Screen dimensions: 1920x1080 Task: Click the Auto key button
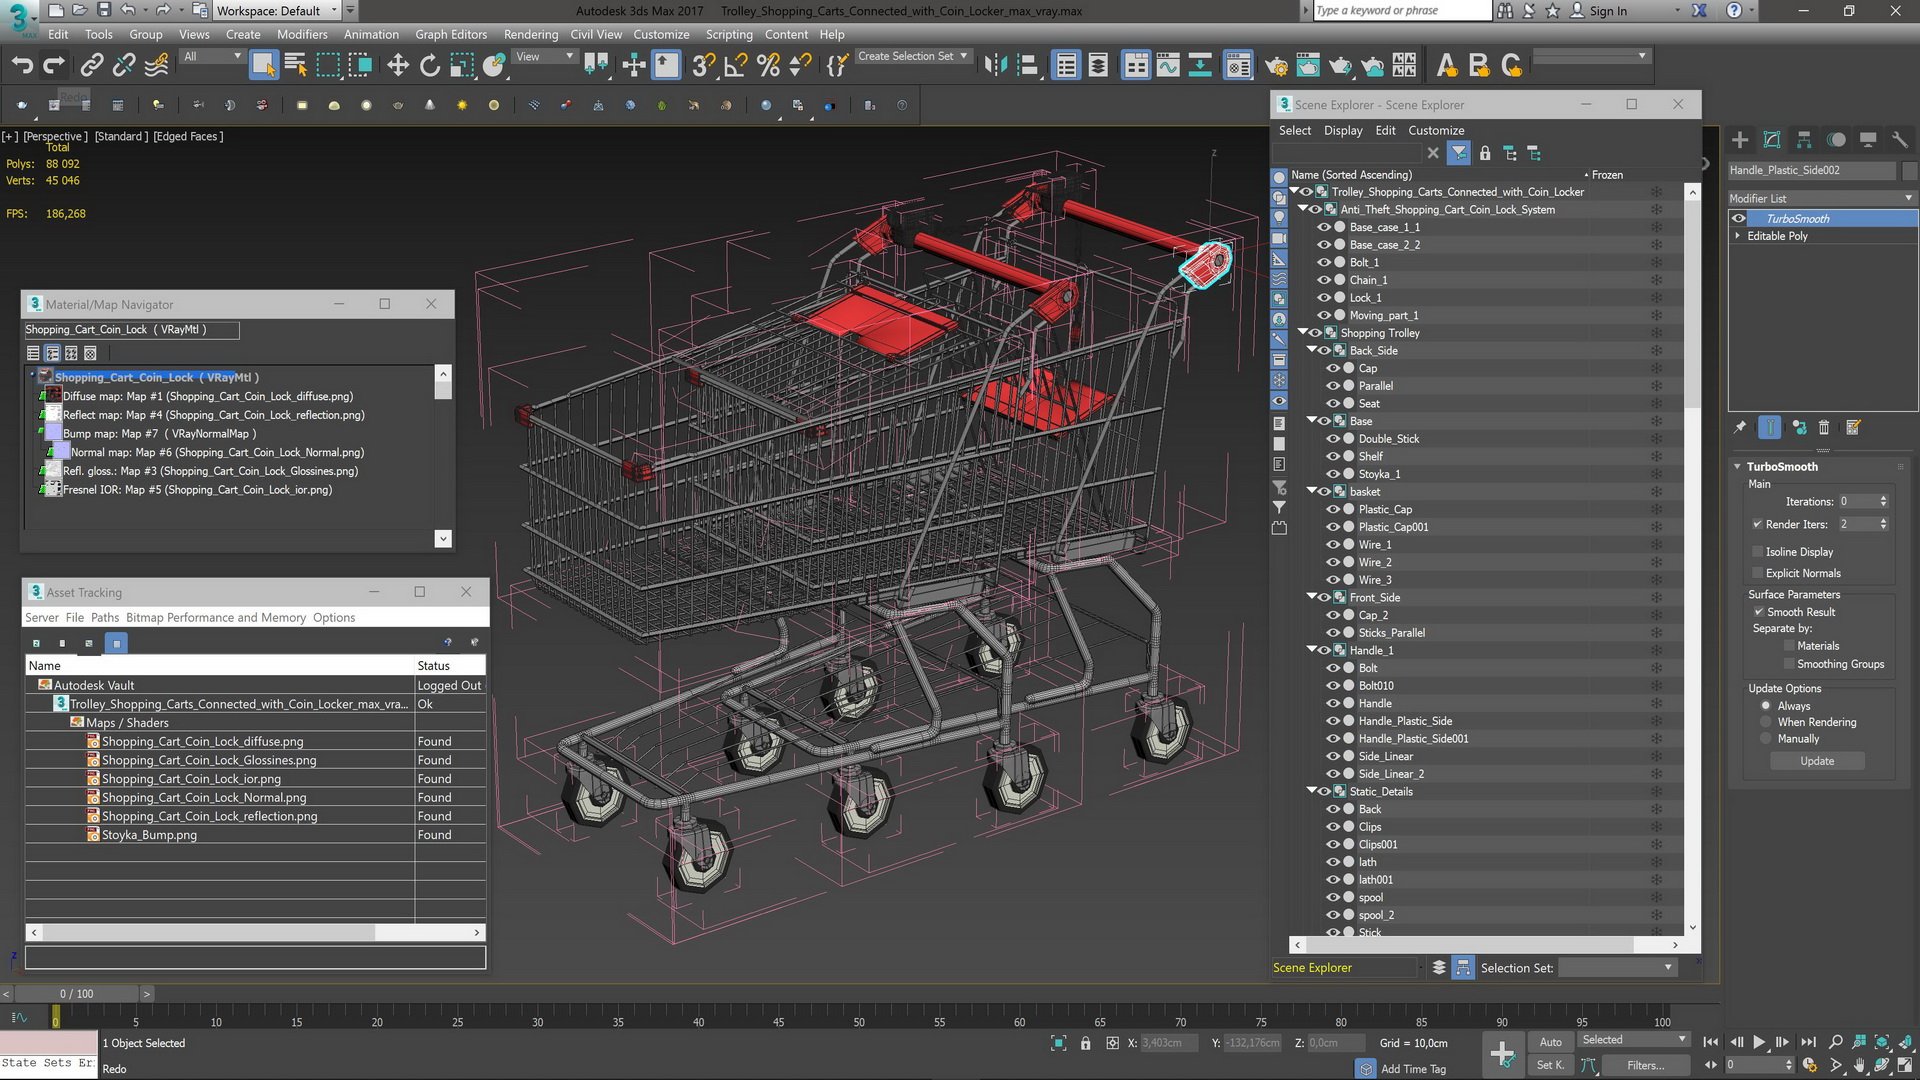(1550, 1042)
